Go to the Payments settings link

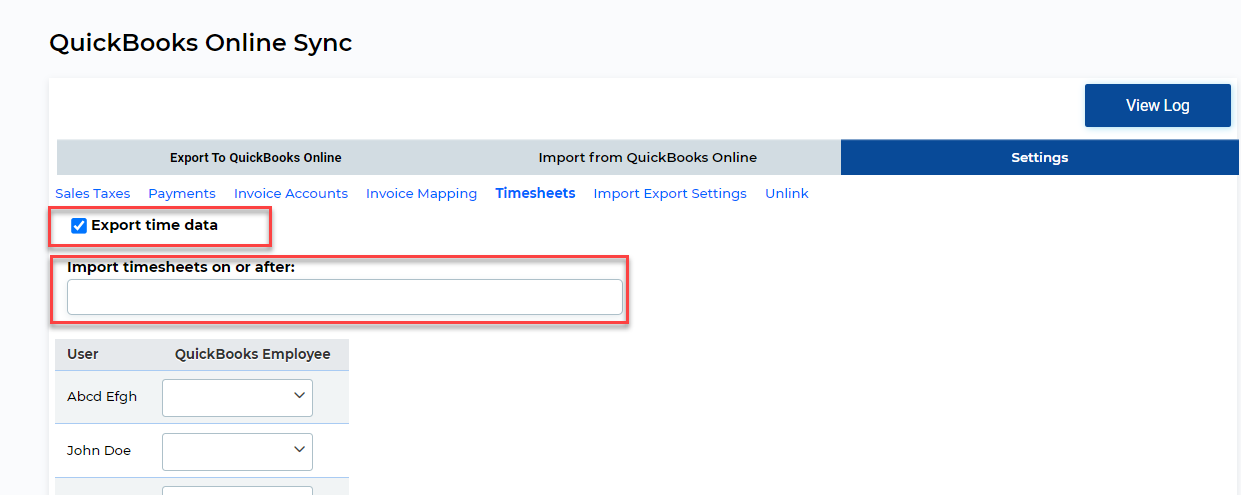click(182, 194)
